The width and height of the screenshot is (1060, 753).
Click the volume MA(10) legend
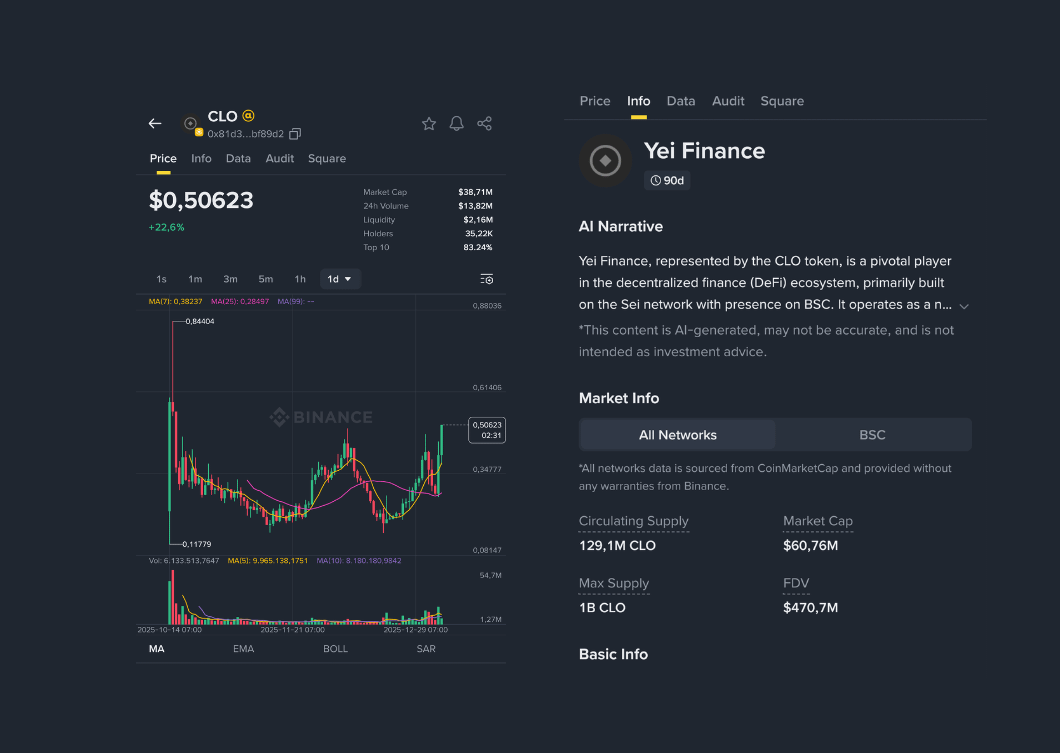359,560
